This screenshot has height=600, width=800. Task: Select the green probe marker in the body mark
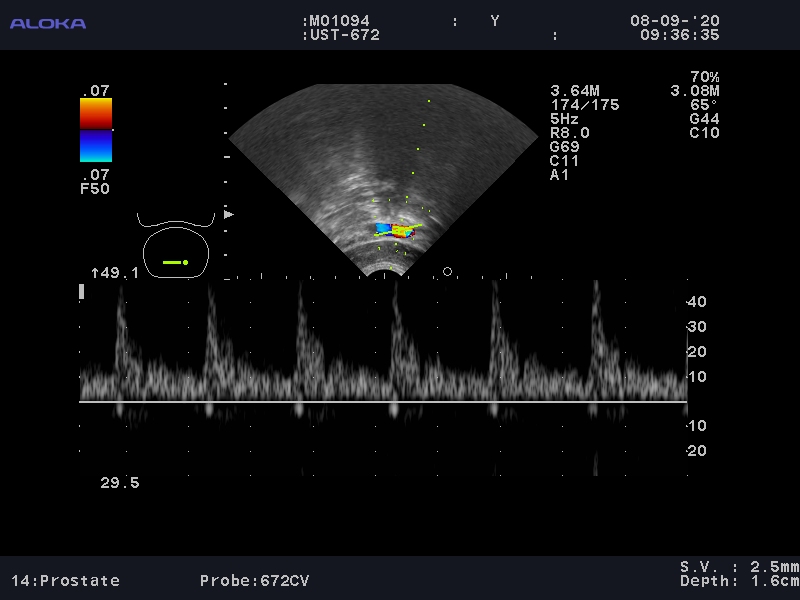pyautogui.click(x=176, y=262)
